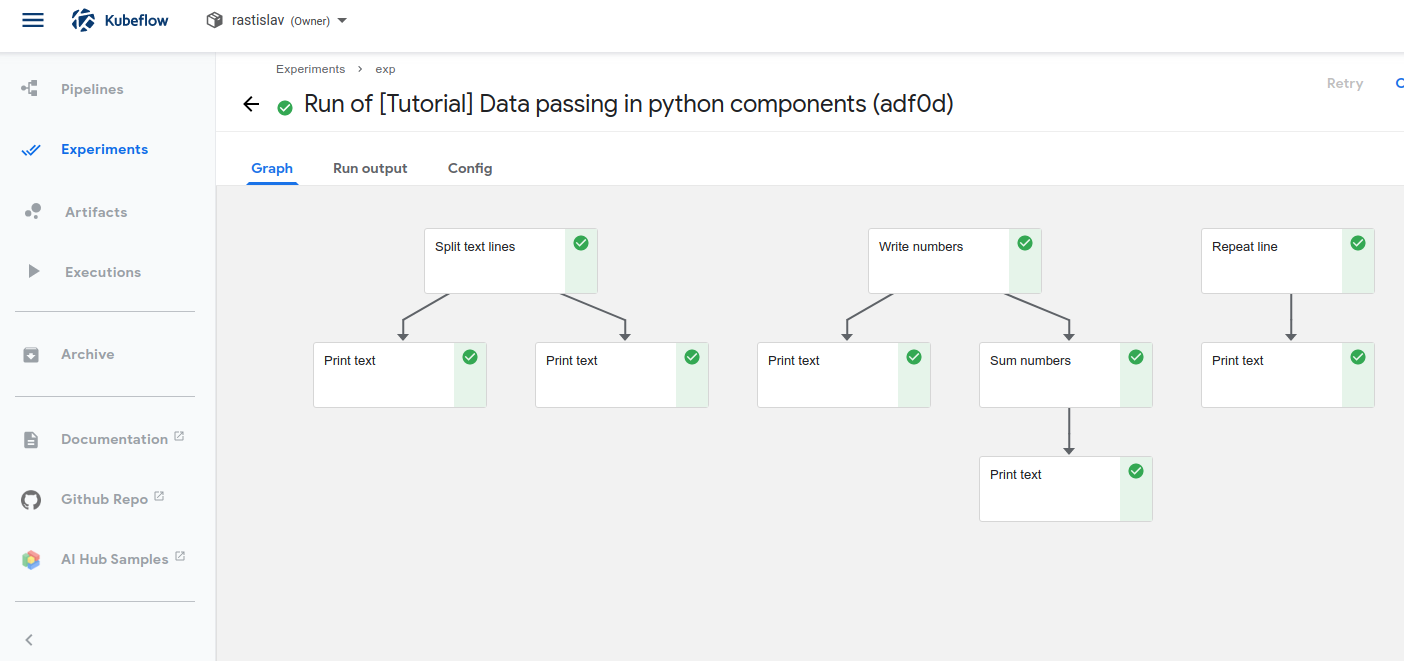This screenshot has width=1404, height=661.
Task: Click the Archive sidebar icon
Action: coord(31,355)
